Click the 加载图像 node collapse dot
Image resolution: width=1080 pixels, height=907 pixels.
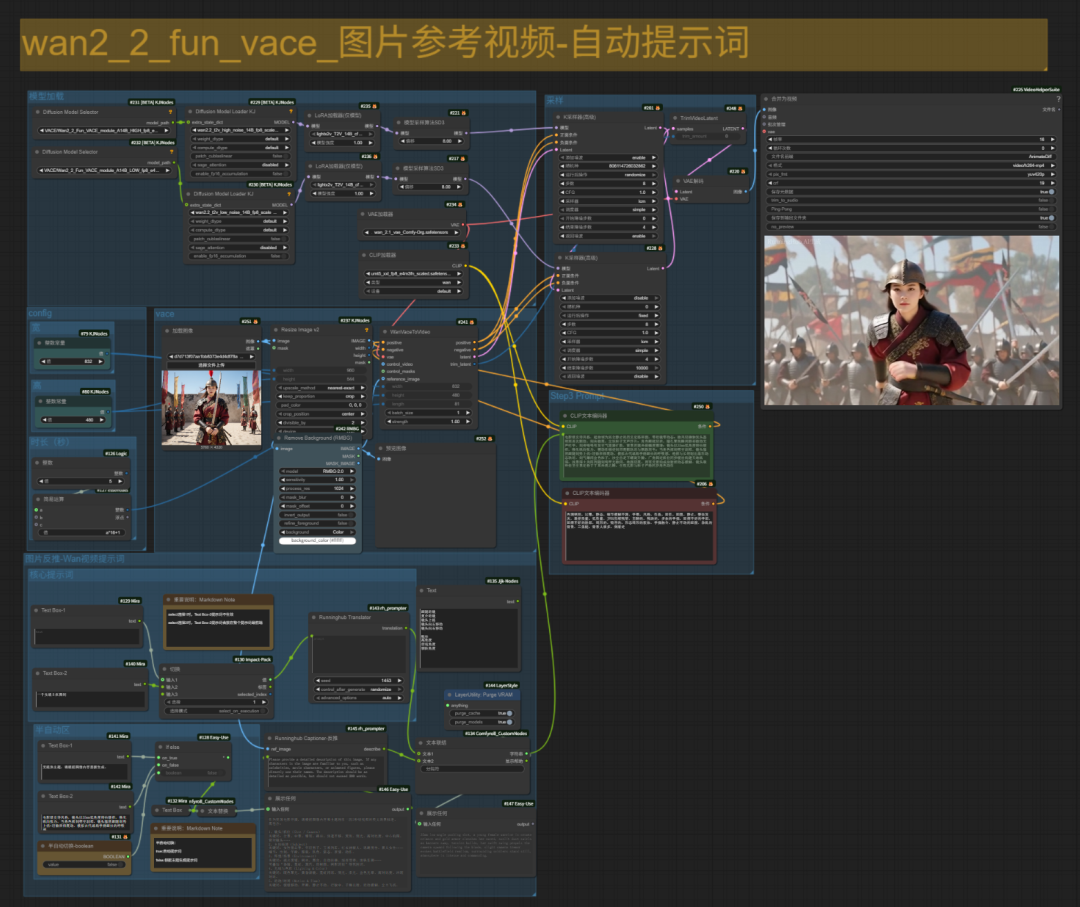pyautogui.click(x=167, y=331)
